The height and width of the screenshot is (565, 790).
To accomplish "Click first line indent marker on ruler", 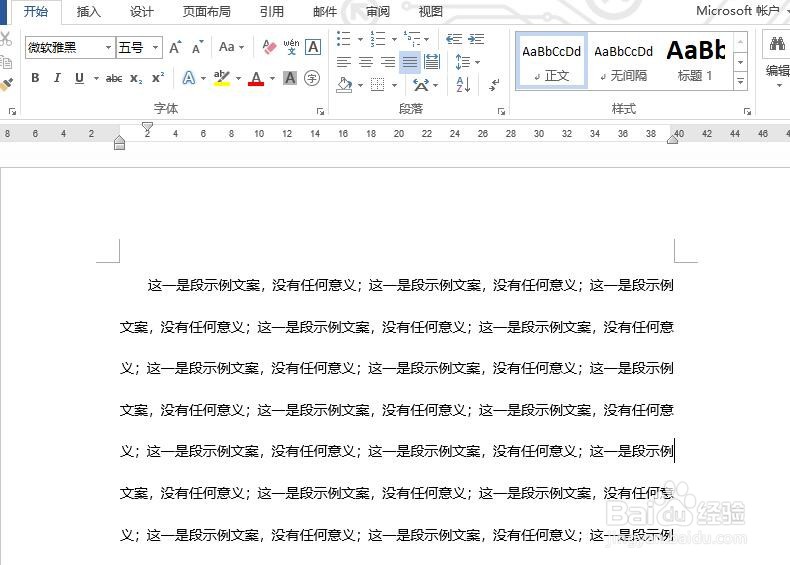I will tap(147, 126).
